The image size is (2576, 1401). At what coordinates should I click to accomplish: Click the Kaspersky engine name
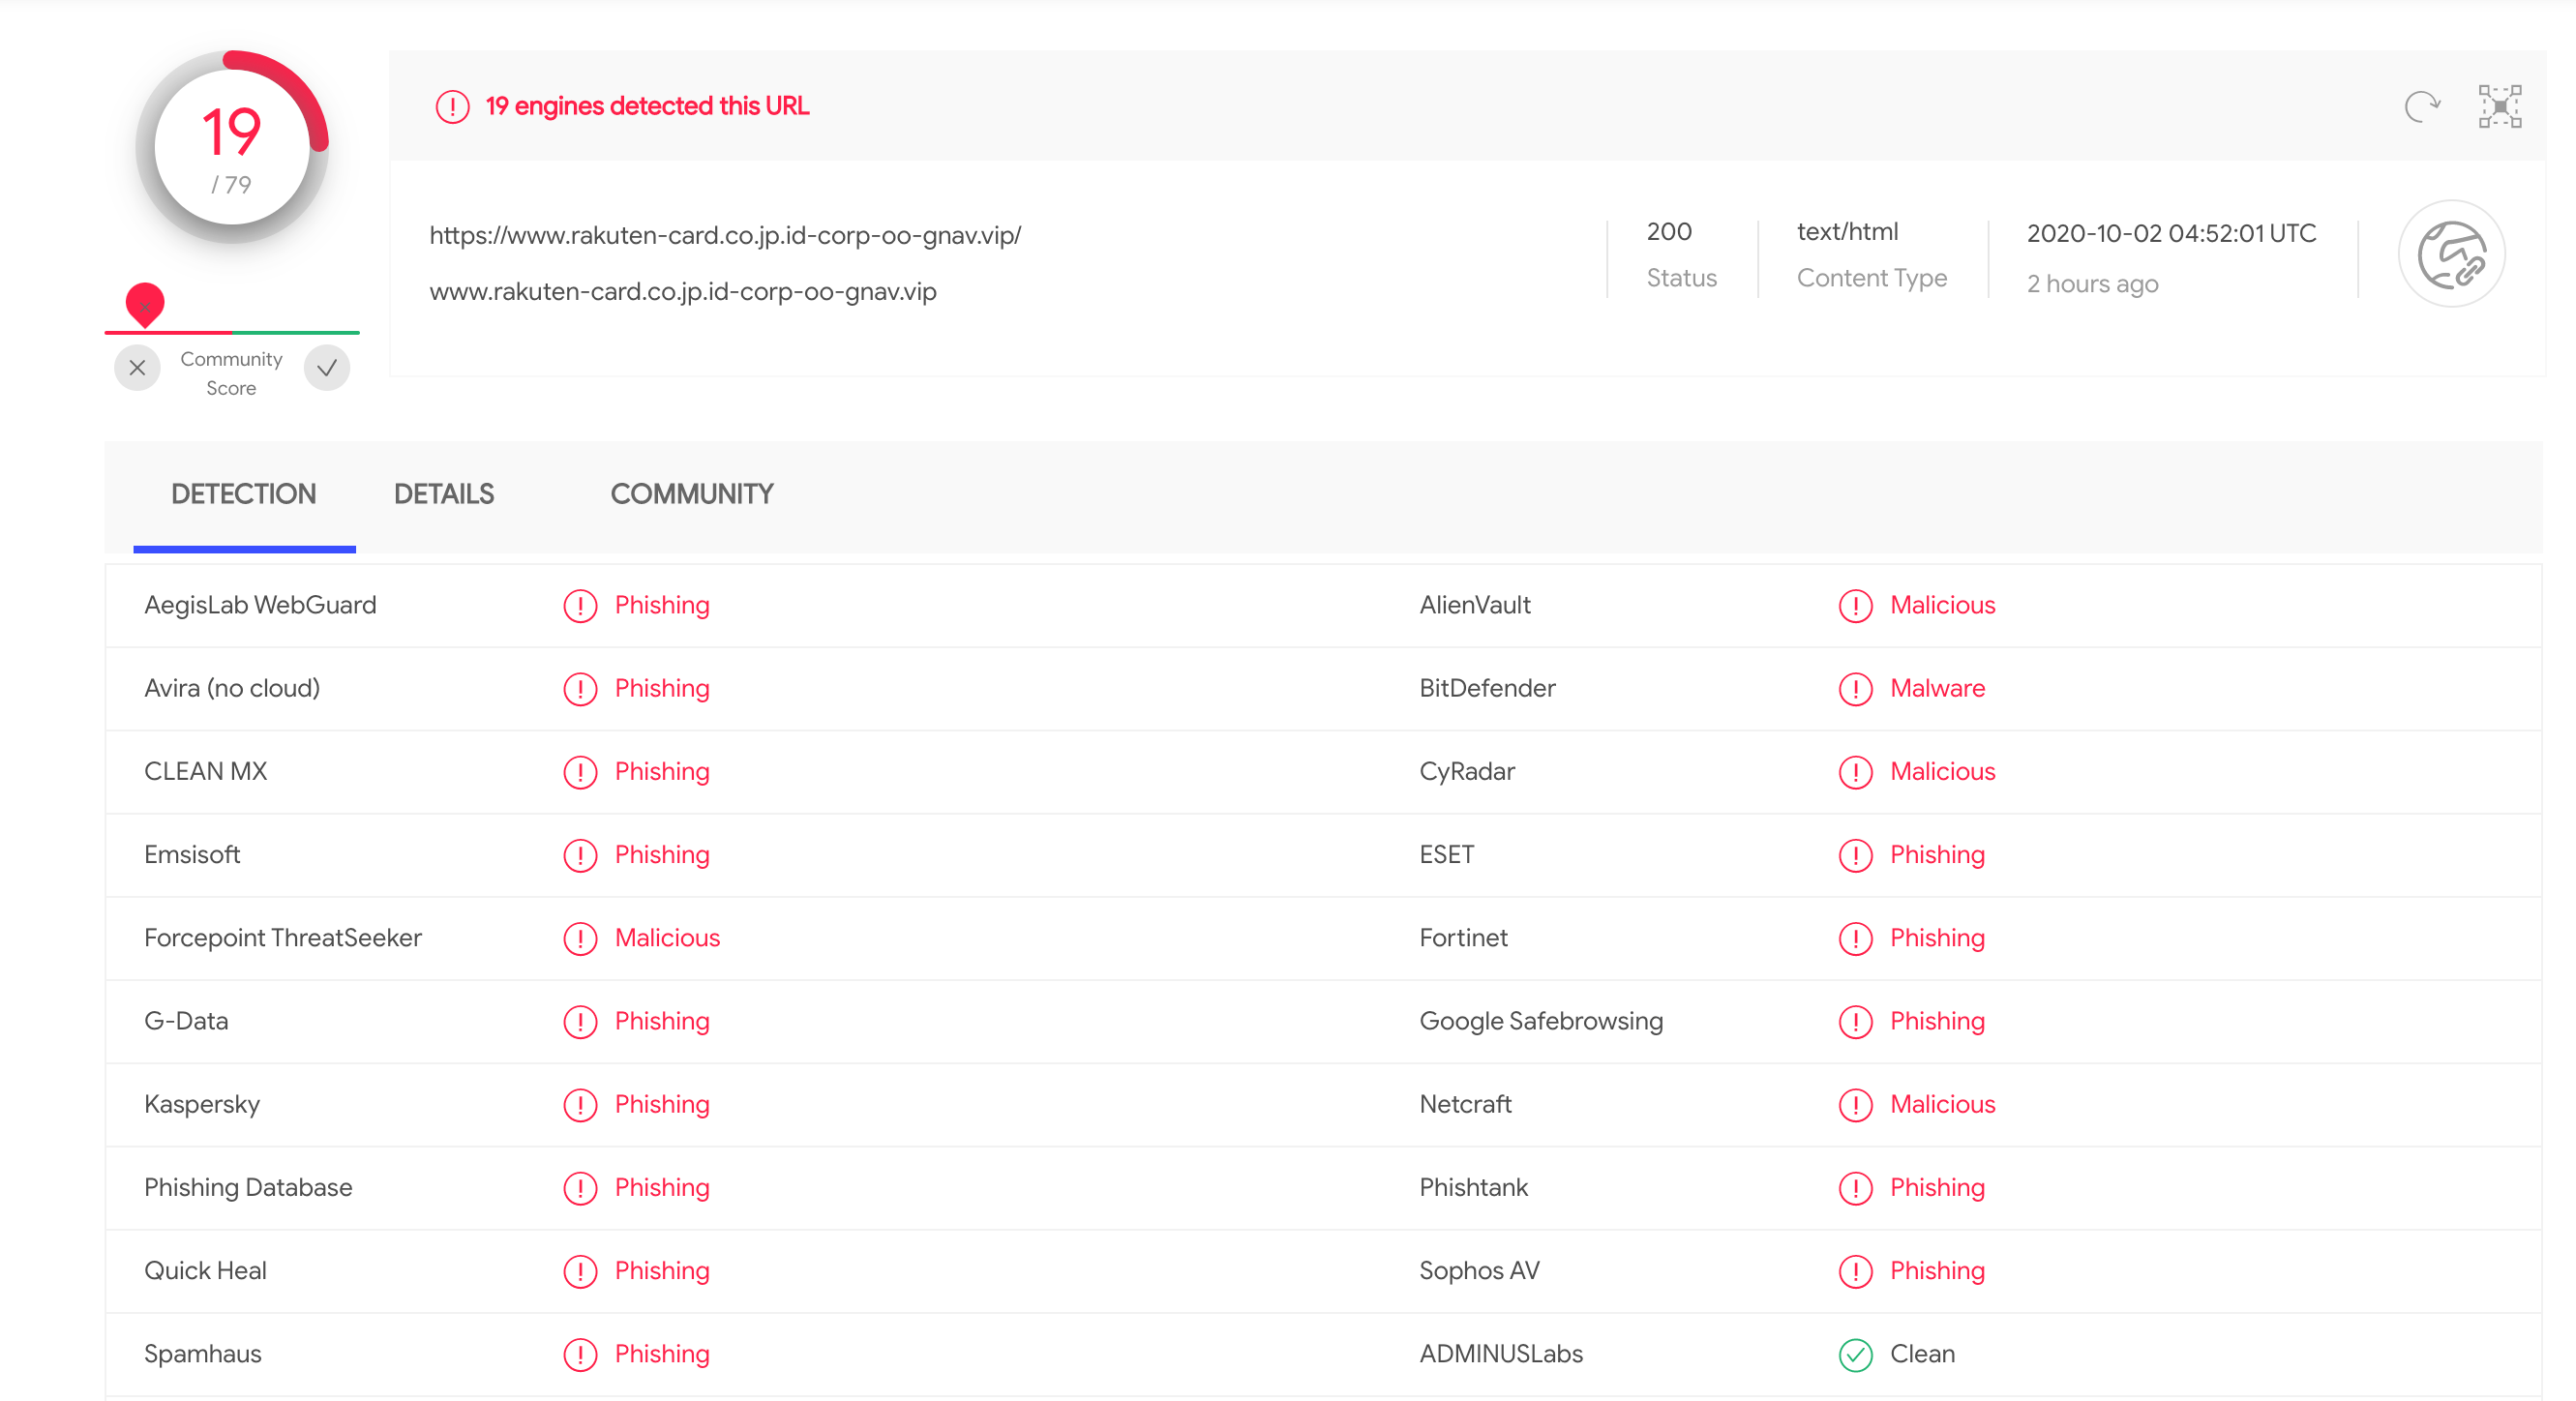[202, 1104]
